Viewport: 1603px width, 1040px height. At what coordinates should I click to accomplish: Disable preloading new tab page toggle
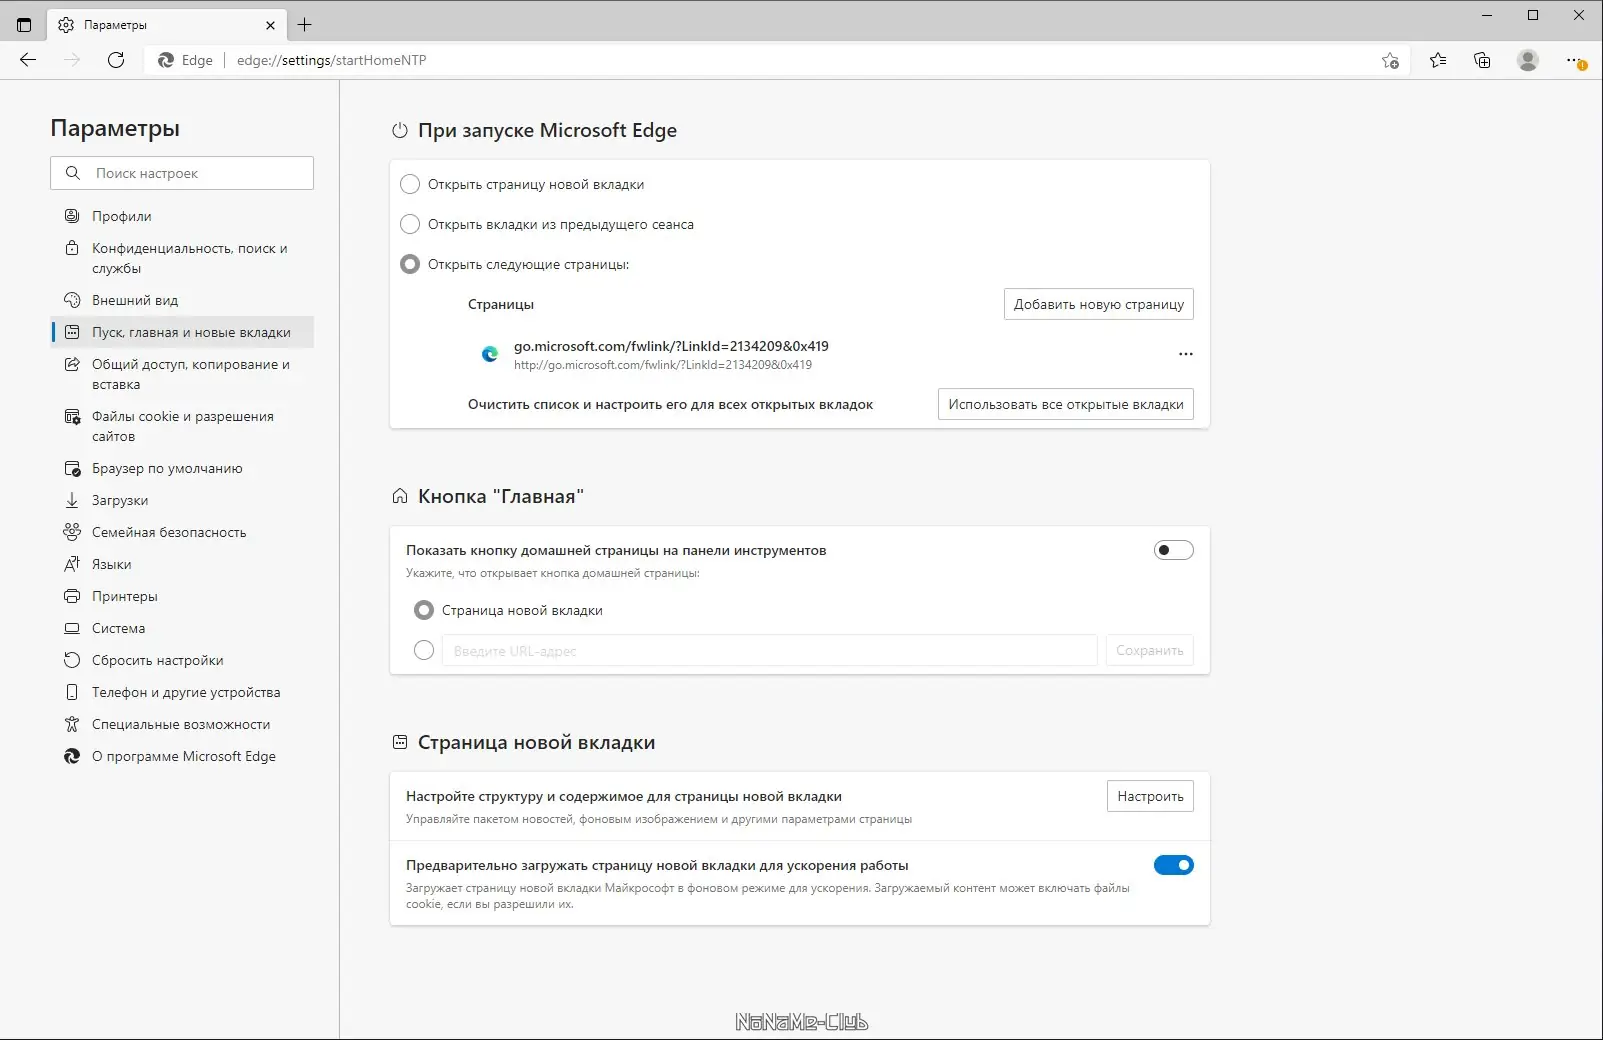pos(1173,865)
